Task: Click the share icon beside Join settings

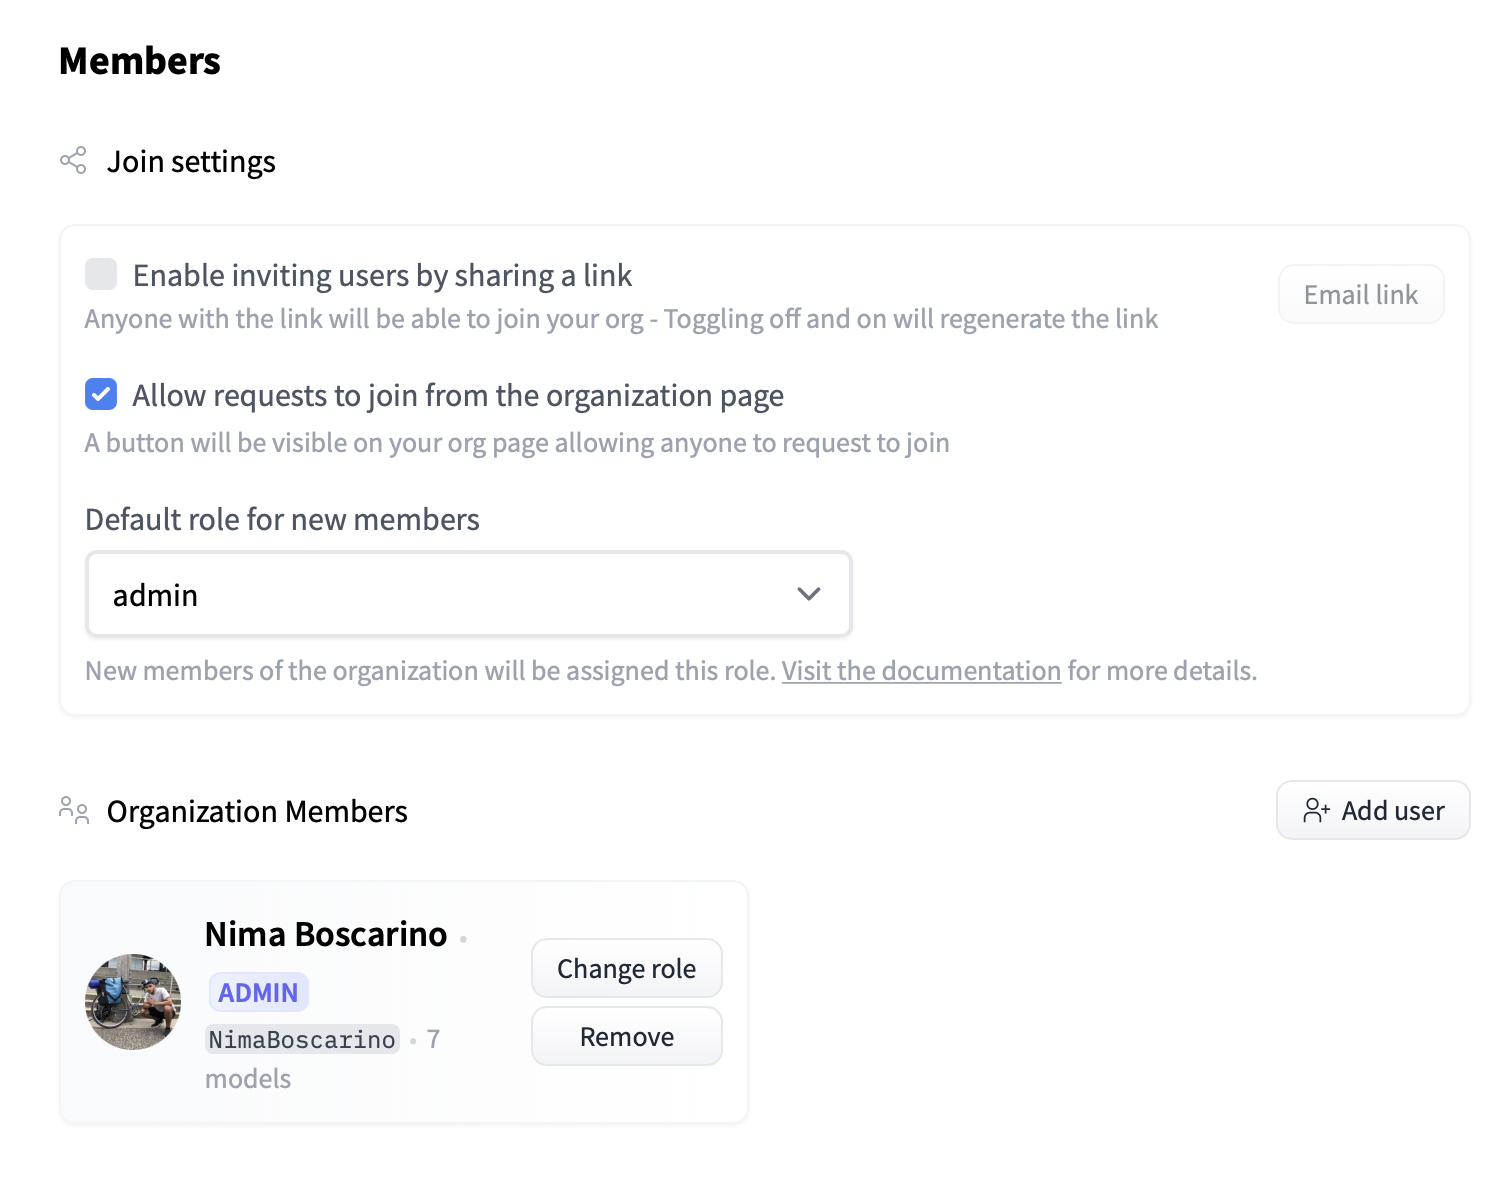Action: click(73, 161)
